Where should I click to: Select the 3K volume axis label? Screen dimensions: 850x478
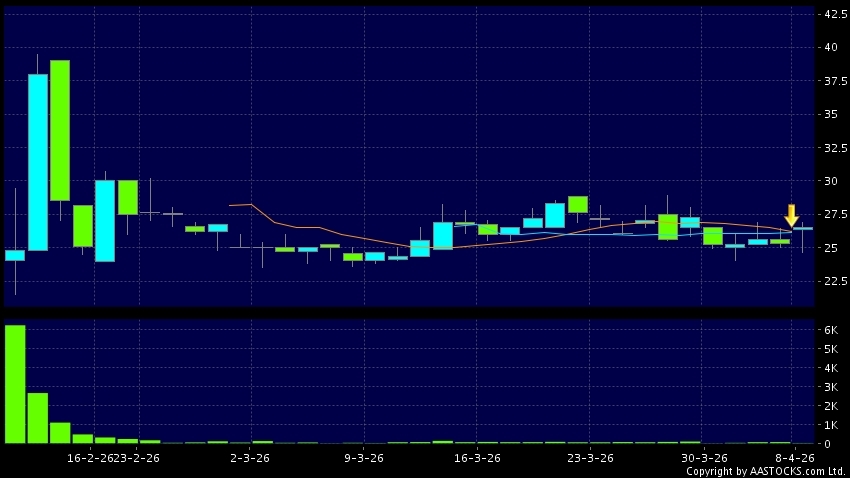pyautogui.click(x=830, y=387)
